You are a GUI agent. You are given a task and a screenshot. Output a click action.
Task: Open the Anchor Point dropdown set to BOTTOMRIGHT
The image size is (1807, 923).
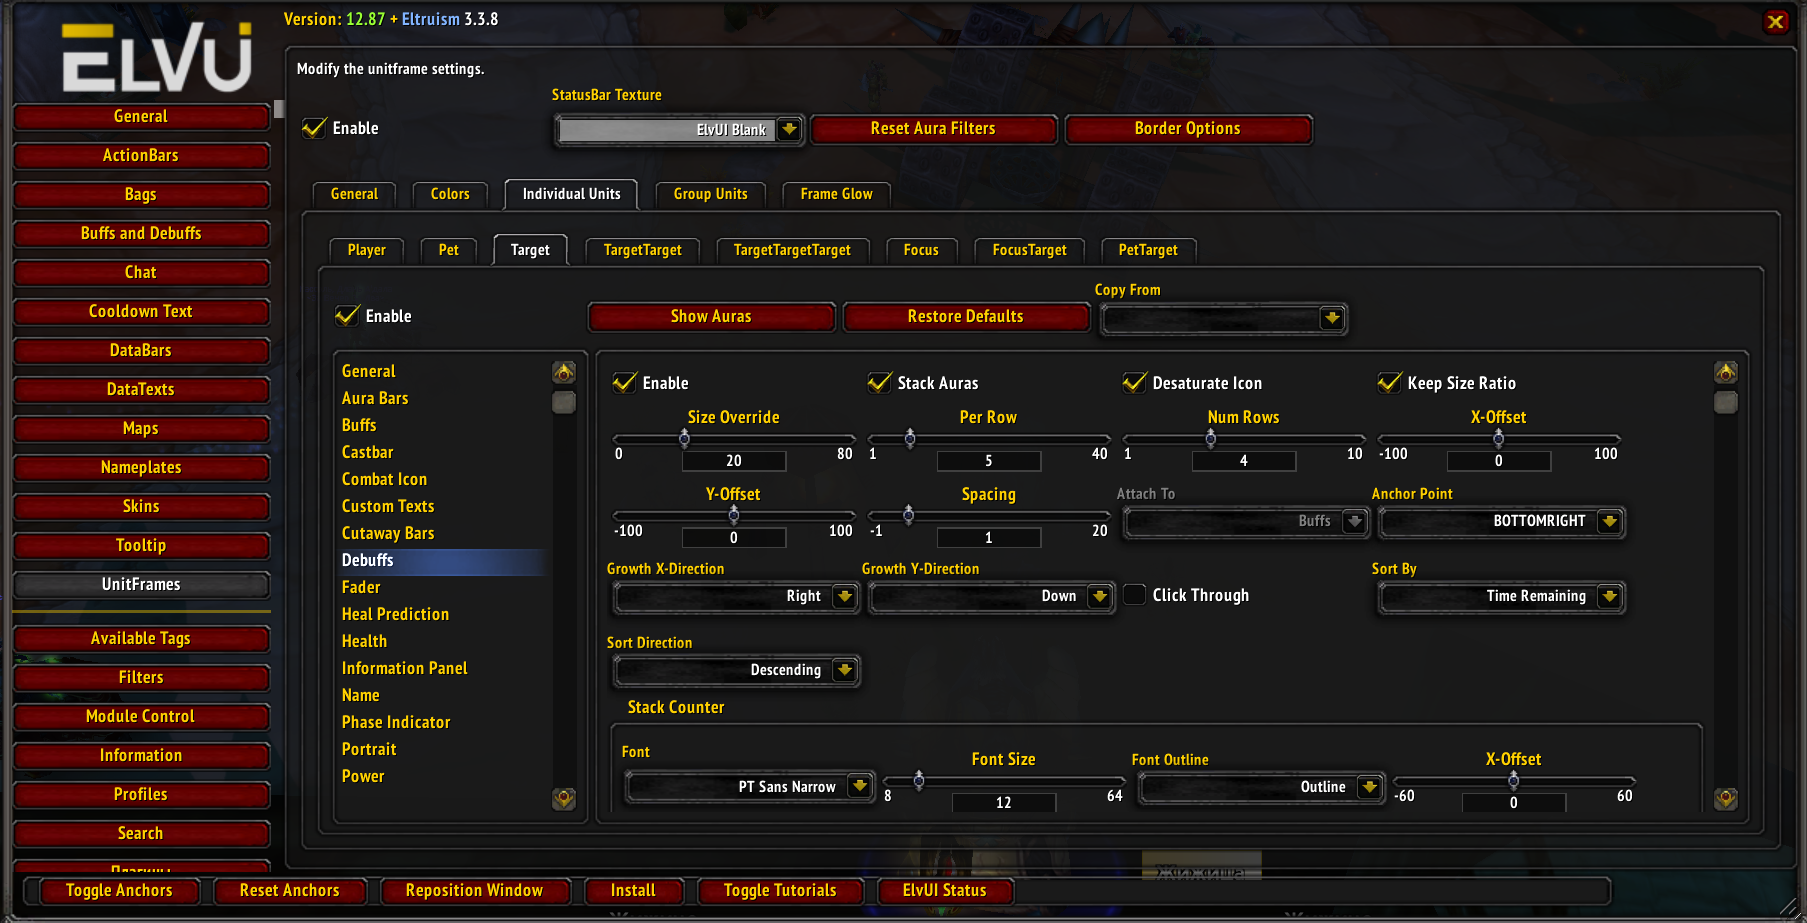coord(1609,521)
